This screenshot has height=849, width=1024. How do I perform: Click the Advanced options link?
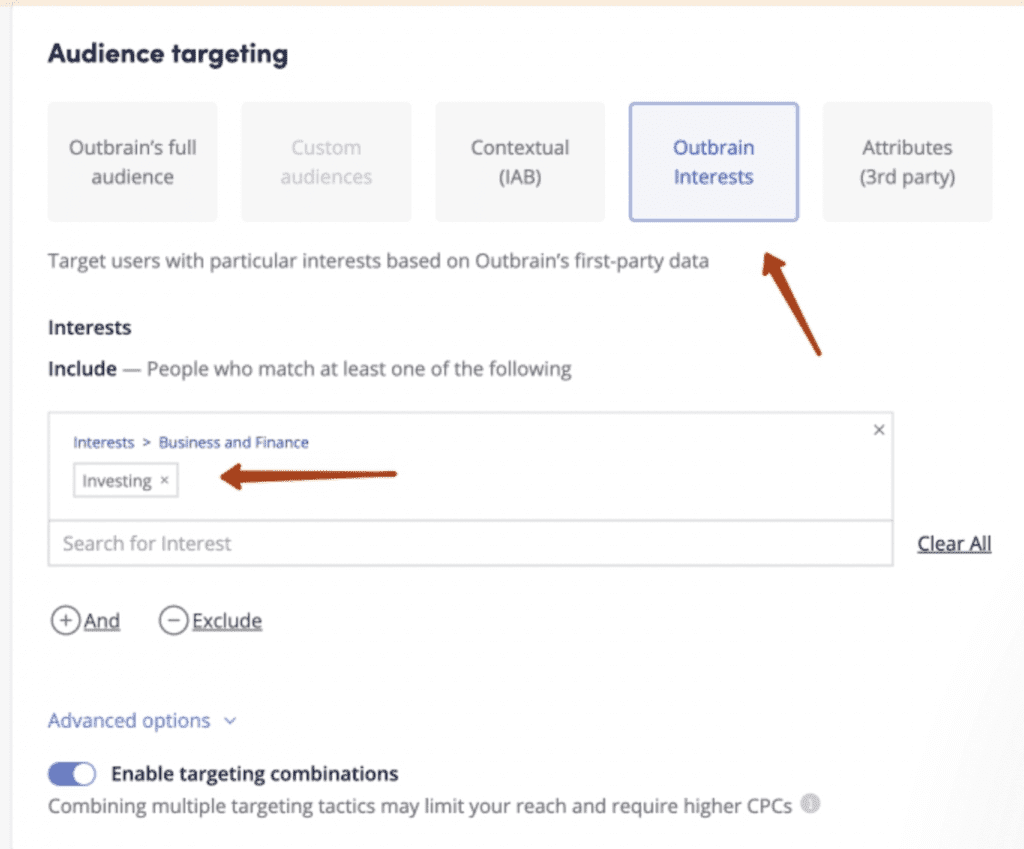[x=129, y=720]
